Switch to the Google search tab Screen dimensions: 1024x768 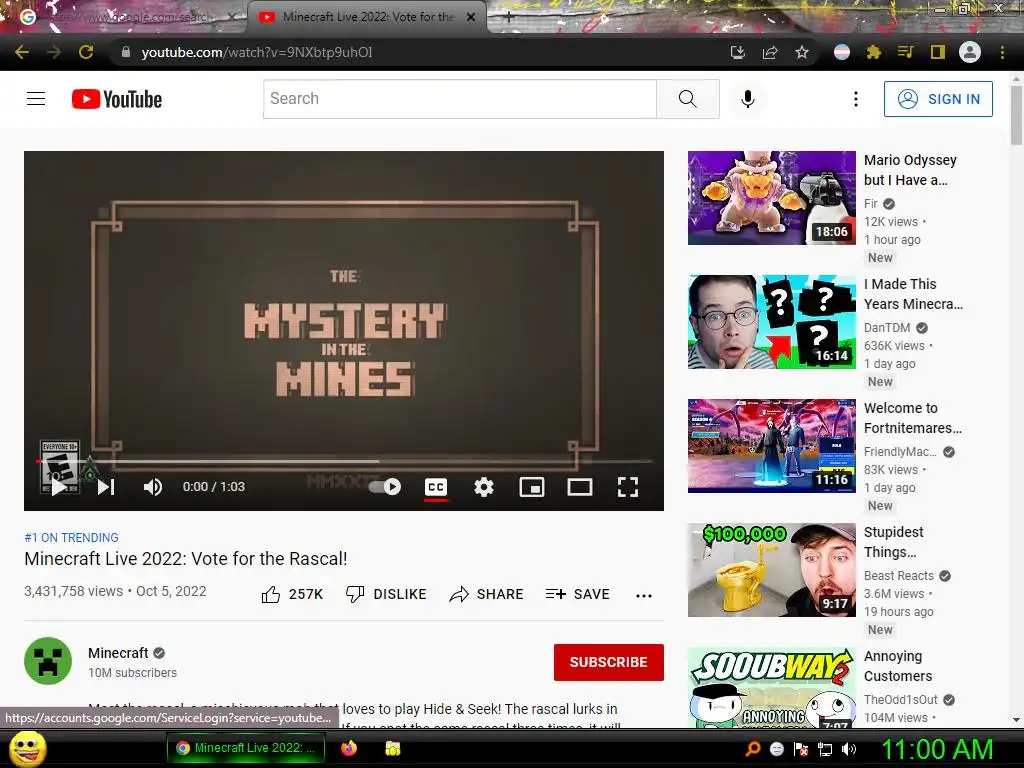pos(127,18)
